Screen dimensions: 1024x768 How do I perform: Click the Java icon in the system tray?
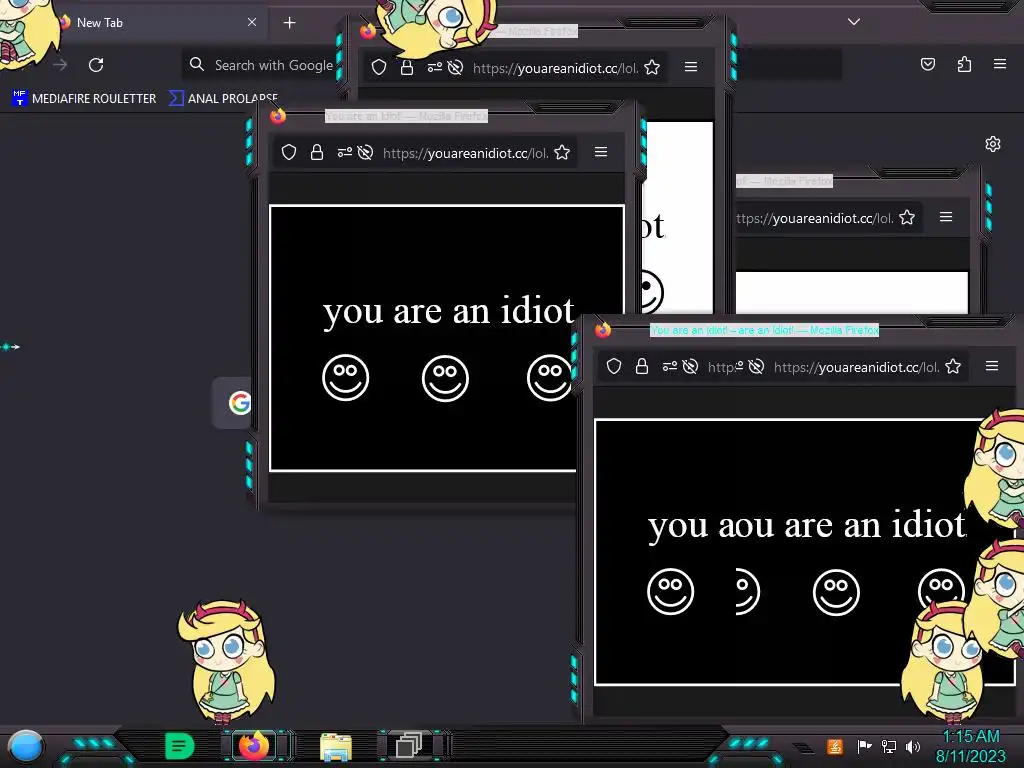coord(835,746)
